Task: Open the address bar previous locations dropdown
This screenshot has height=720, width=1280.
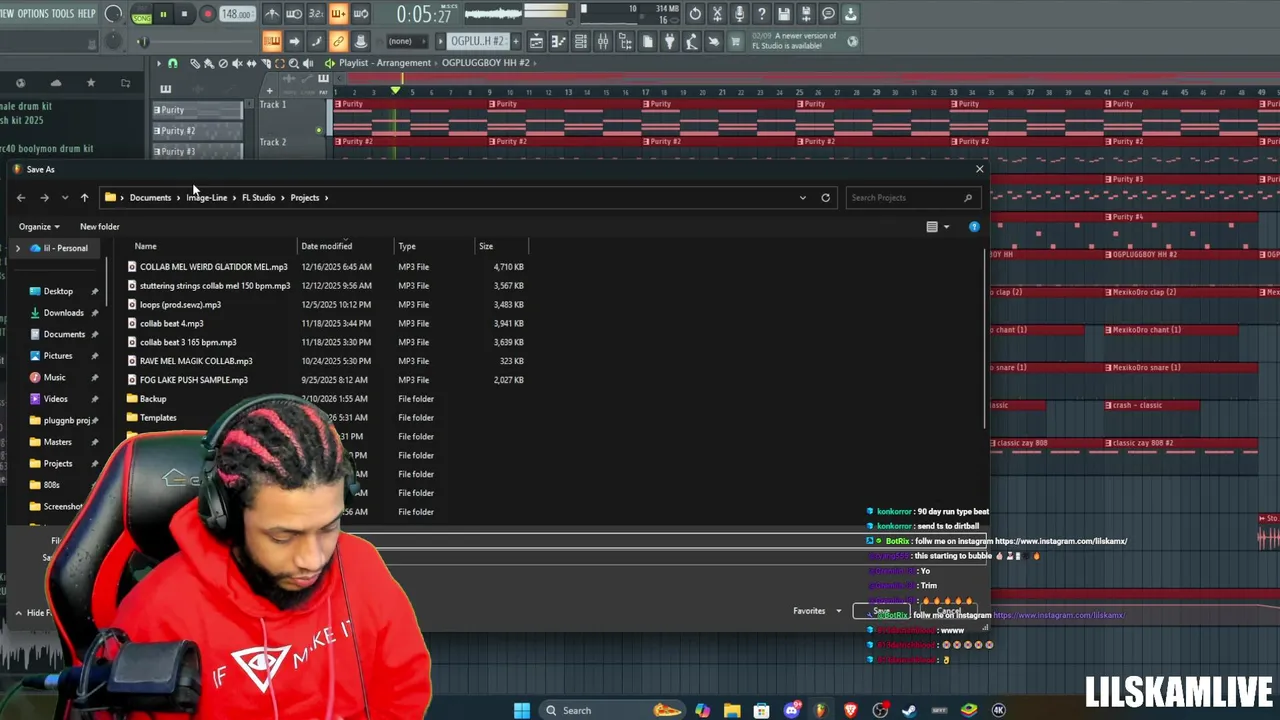Action: pyautogui.click(x=802, y=198)
